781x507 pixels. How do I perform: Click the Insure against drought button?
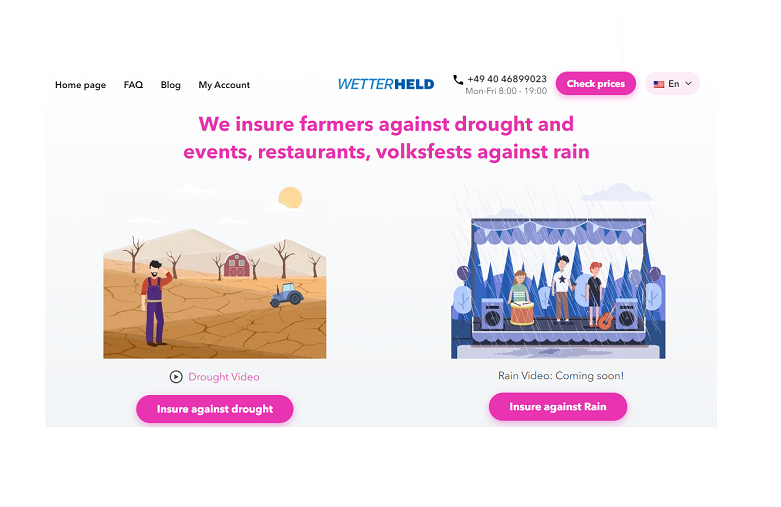(x=215, y=409)
